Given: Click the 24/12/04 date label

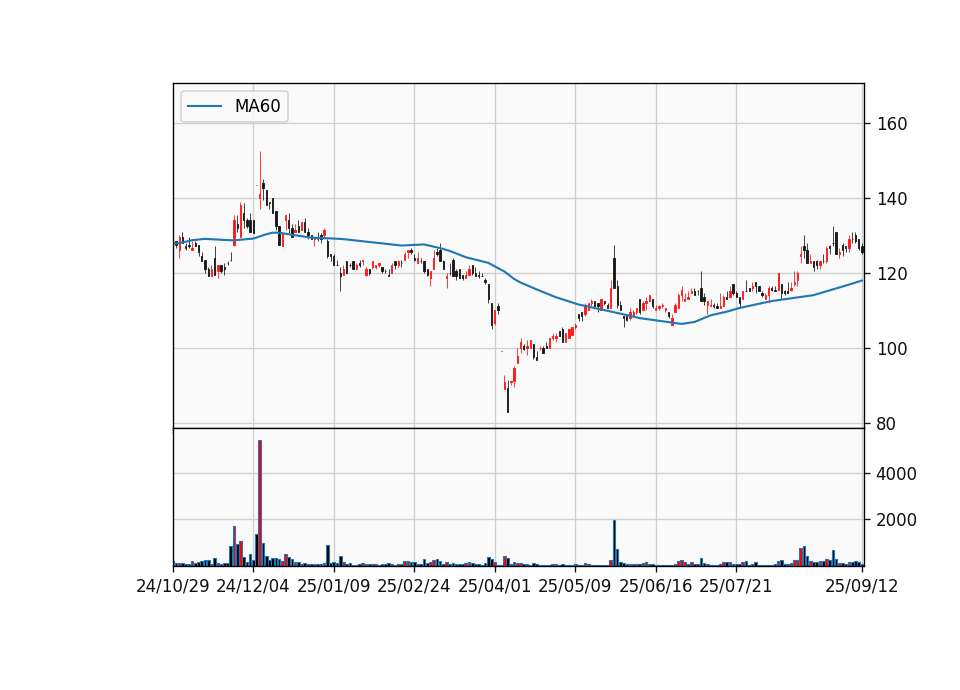Looking at the screenshot, I should pyautogui.click(x=253, y=586).
